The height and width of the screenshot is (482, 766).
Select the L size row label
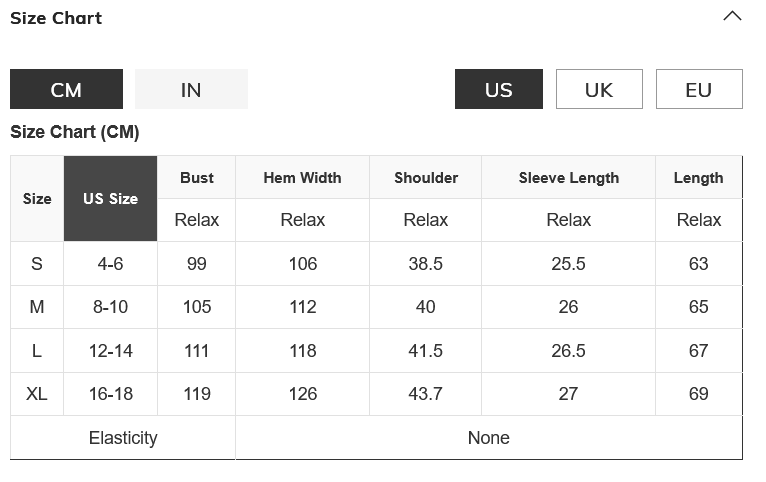(x=37, y=351)
